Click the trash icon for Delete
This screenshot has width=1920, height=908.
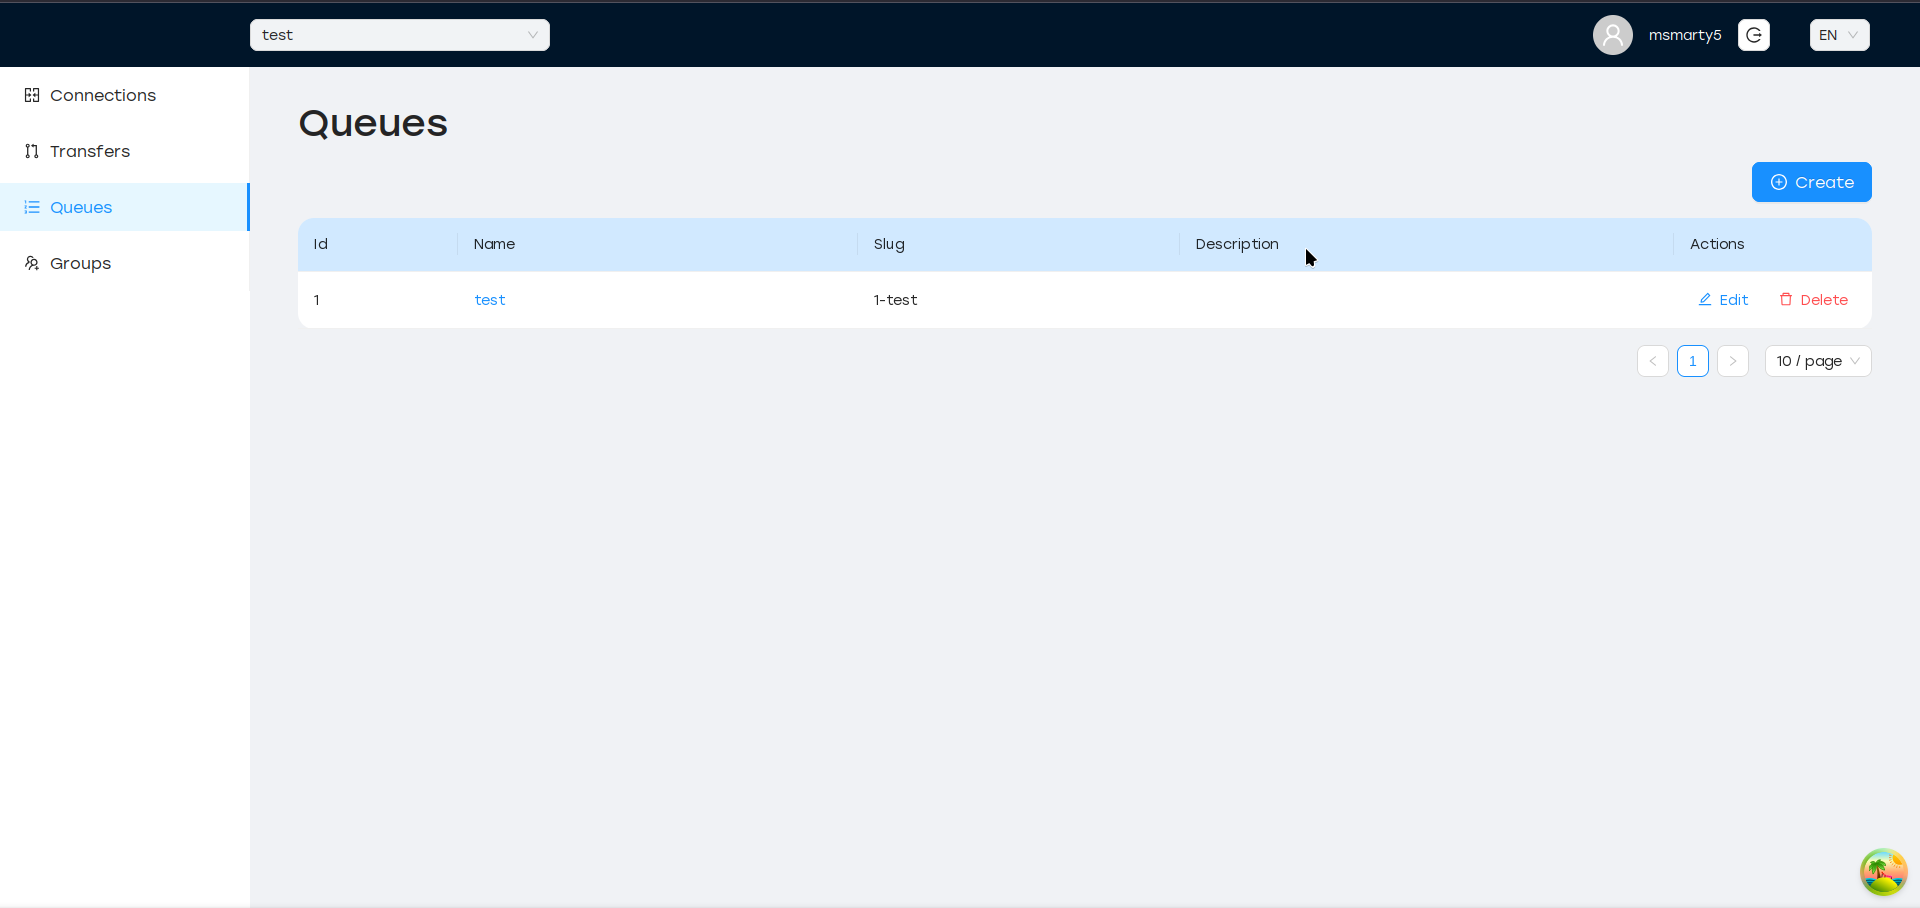[x=1786, y=299]
